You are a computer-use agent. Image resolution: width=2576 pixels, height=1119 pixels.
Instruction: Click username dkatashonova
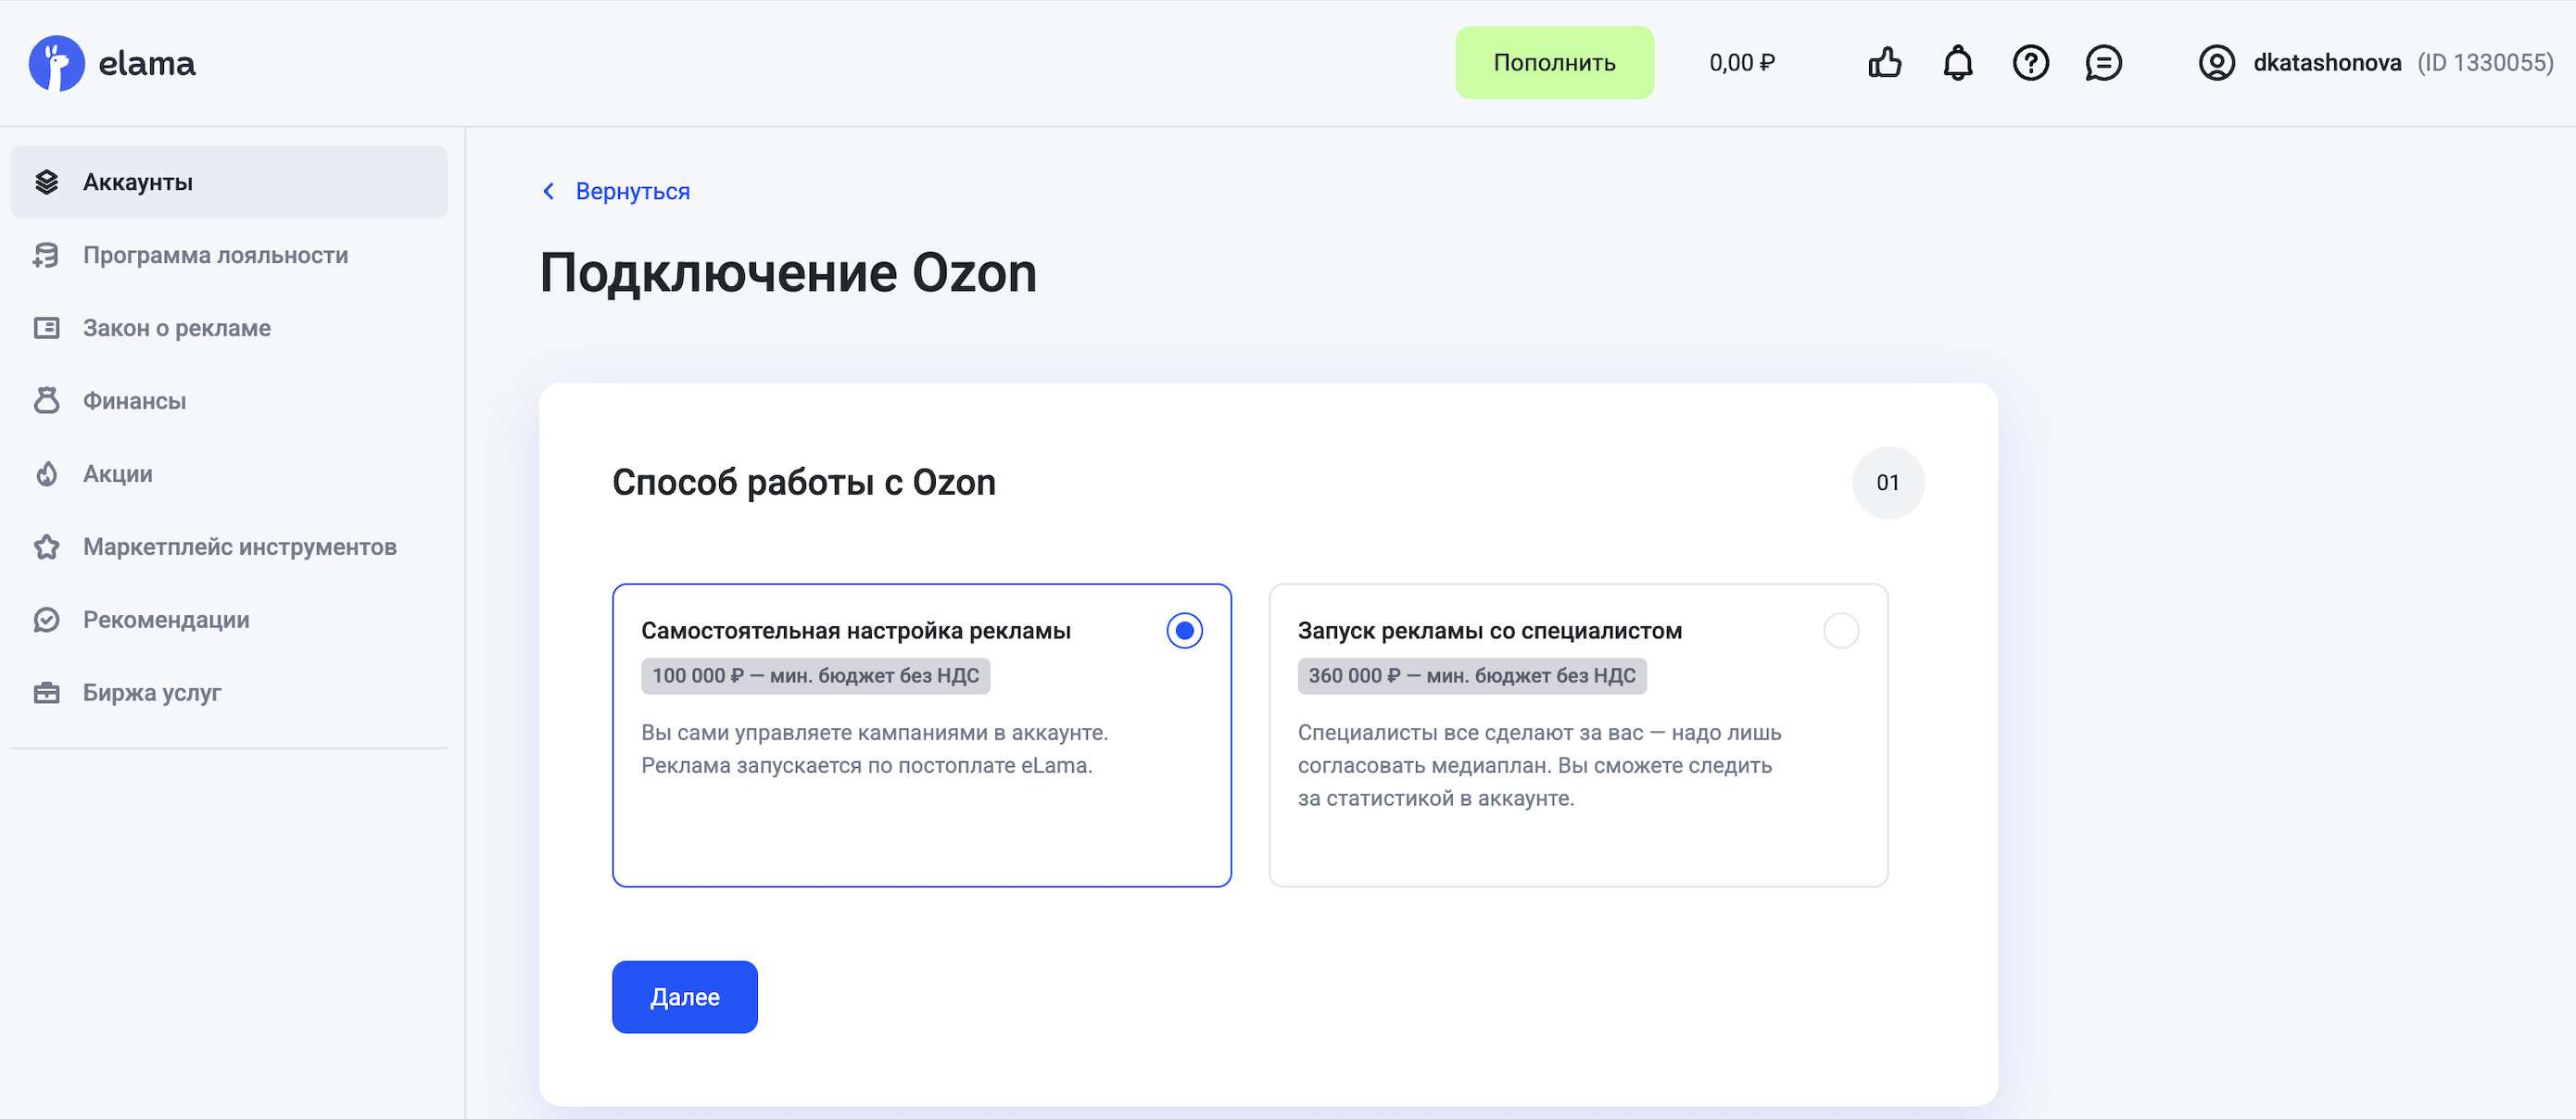(x=2326, y=63)
